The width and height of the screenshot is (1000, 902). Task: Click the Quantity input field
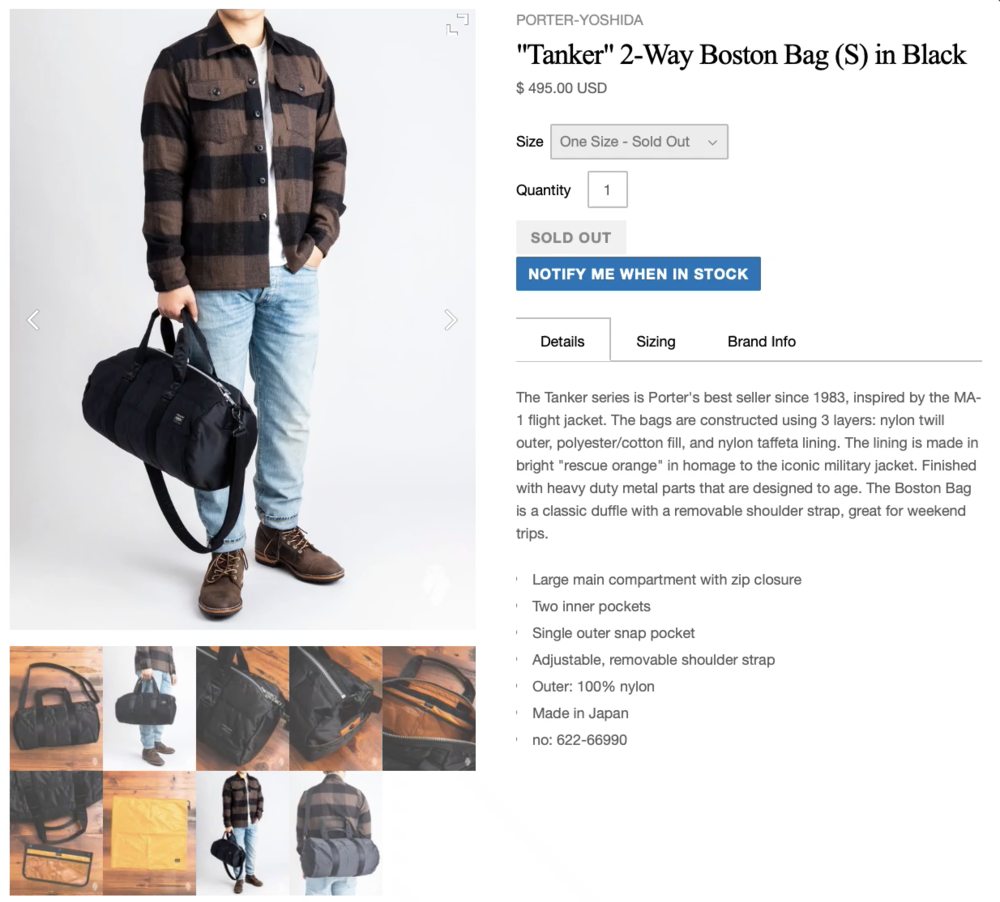[x=607, y=189]
